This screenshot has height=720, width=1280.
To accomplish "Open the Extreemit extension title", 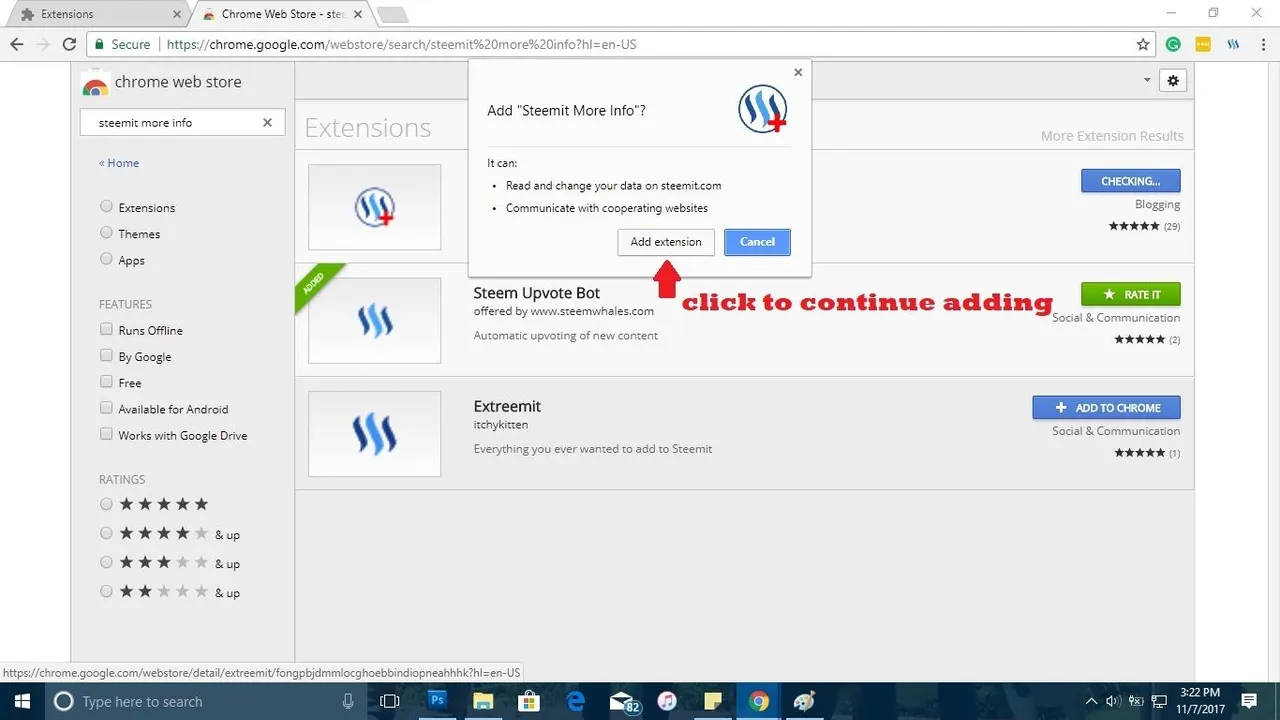I will click(x=507, y=406).
